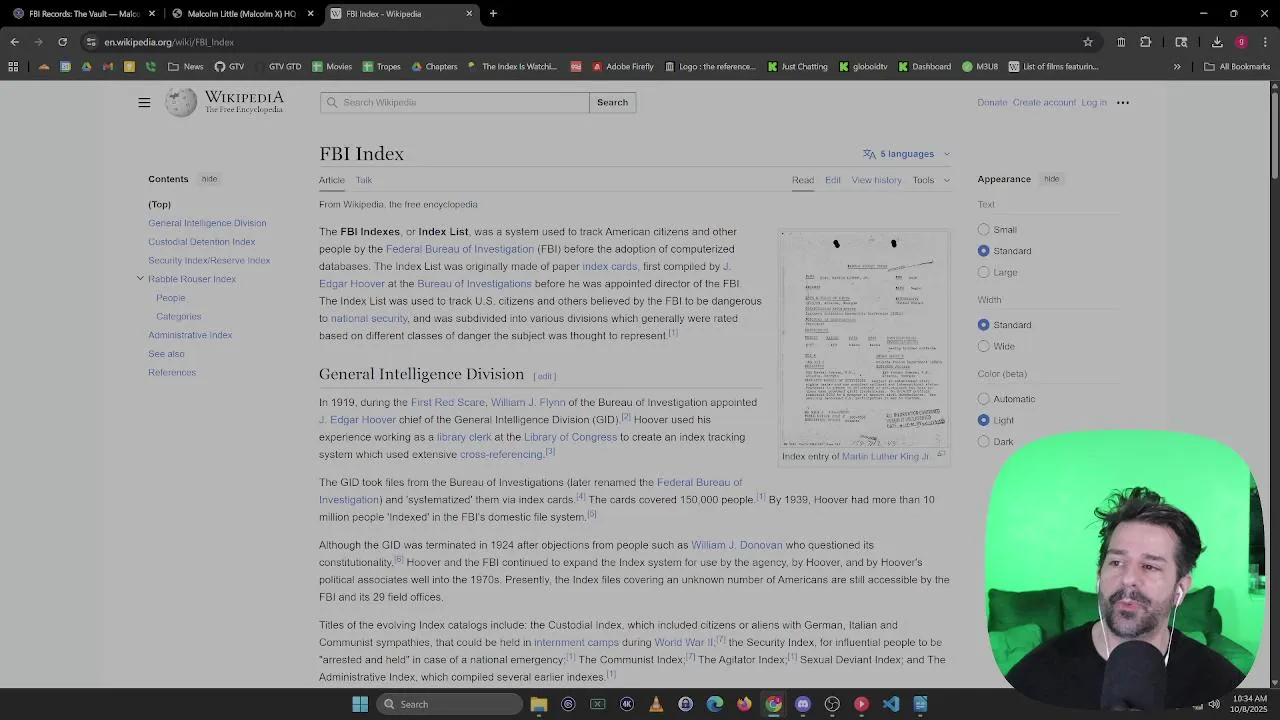
Task: Open the three-dots personal tools menu
Action: coord(1123,102)
